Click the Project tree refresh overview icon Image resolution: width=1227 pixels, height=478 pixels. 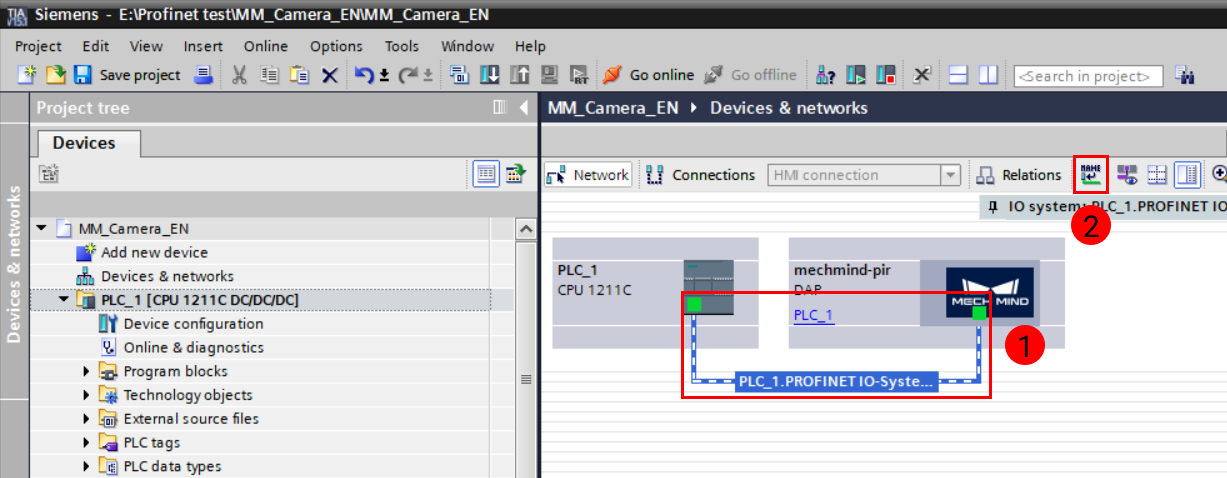click(x=515, y=174)
